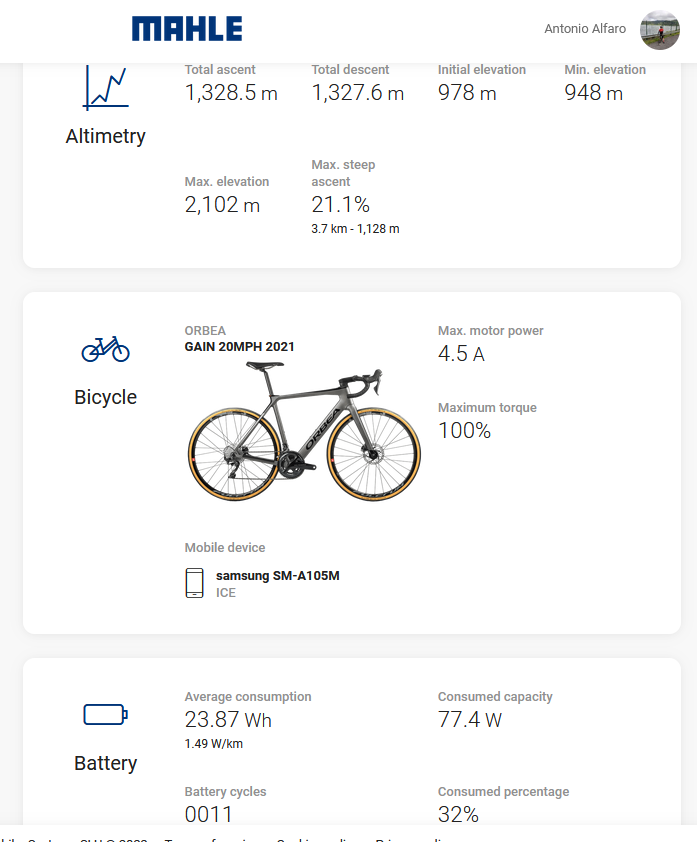Click the Battery section icon
The width and height of the screenshot is (697, 842).
click(105, 714)
